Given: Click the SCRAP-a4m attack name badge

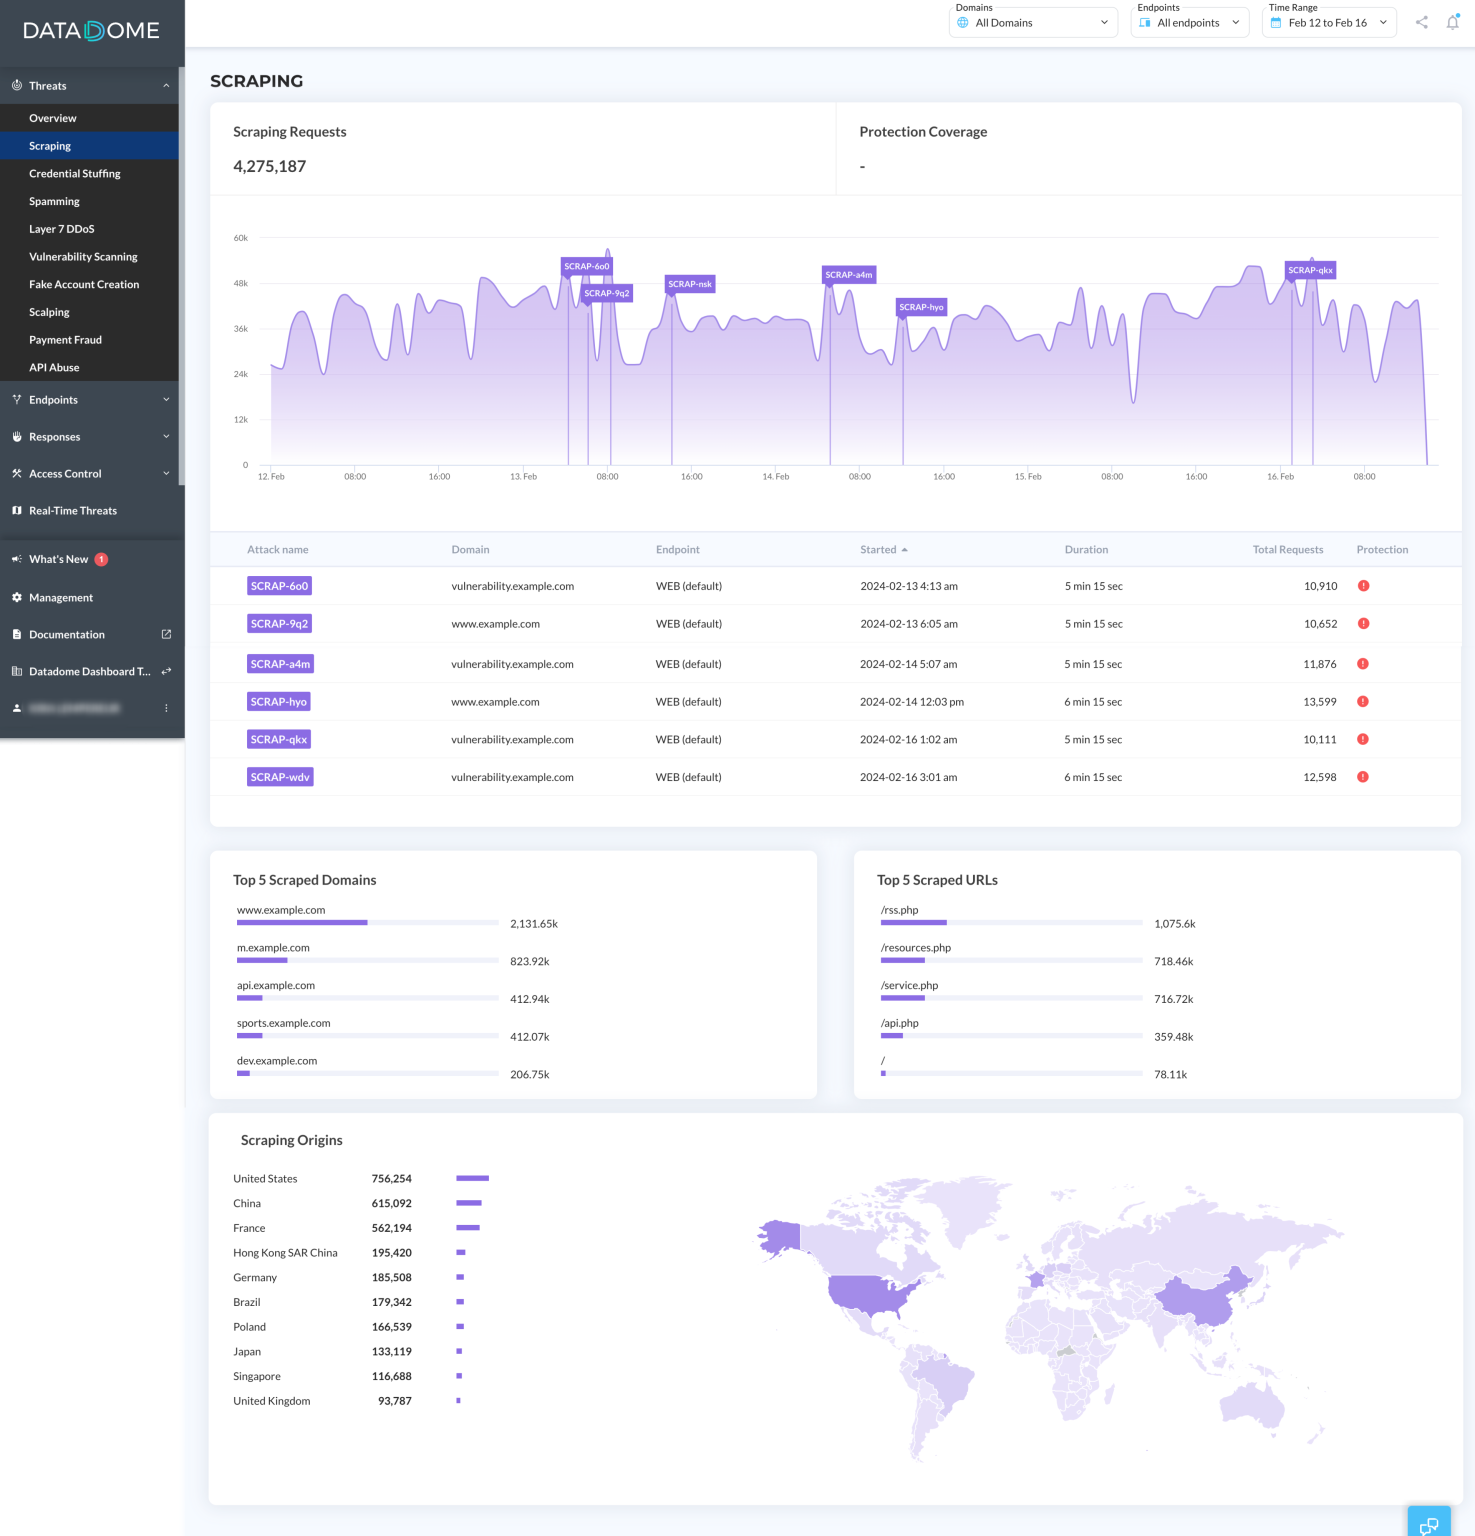Looking at the screenshot, I should point(280,663).
